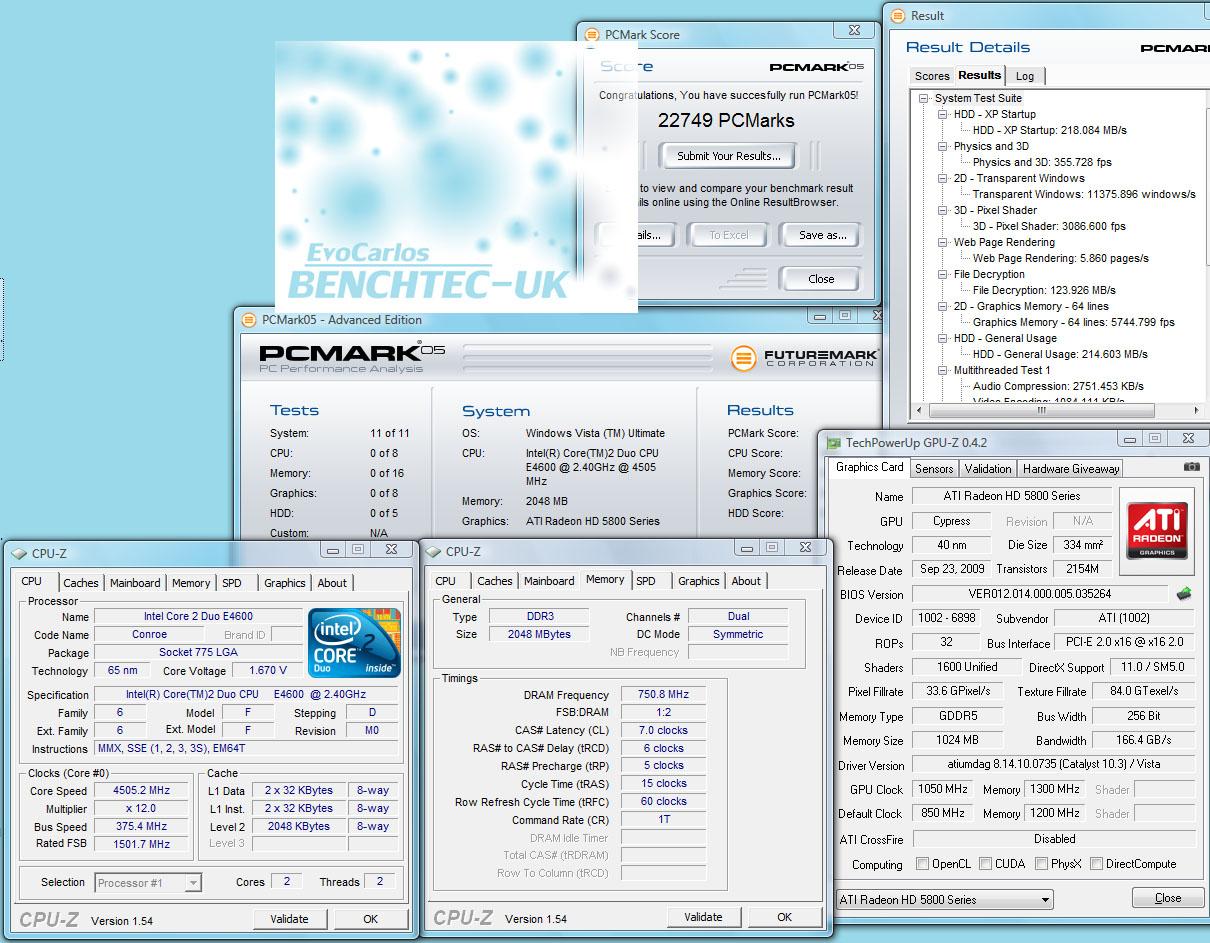1210x943 pixels.
Task: Click the Result tree scroll-right arrow
Action: tap(1196, 410)
